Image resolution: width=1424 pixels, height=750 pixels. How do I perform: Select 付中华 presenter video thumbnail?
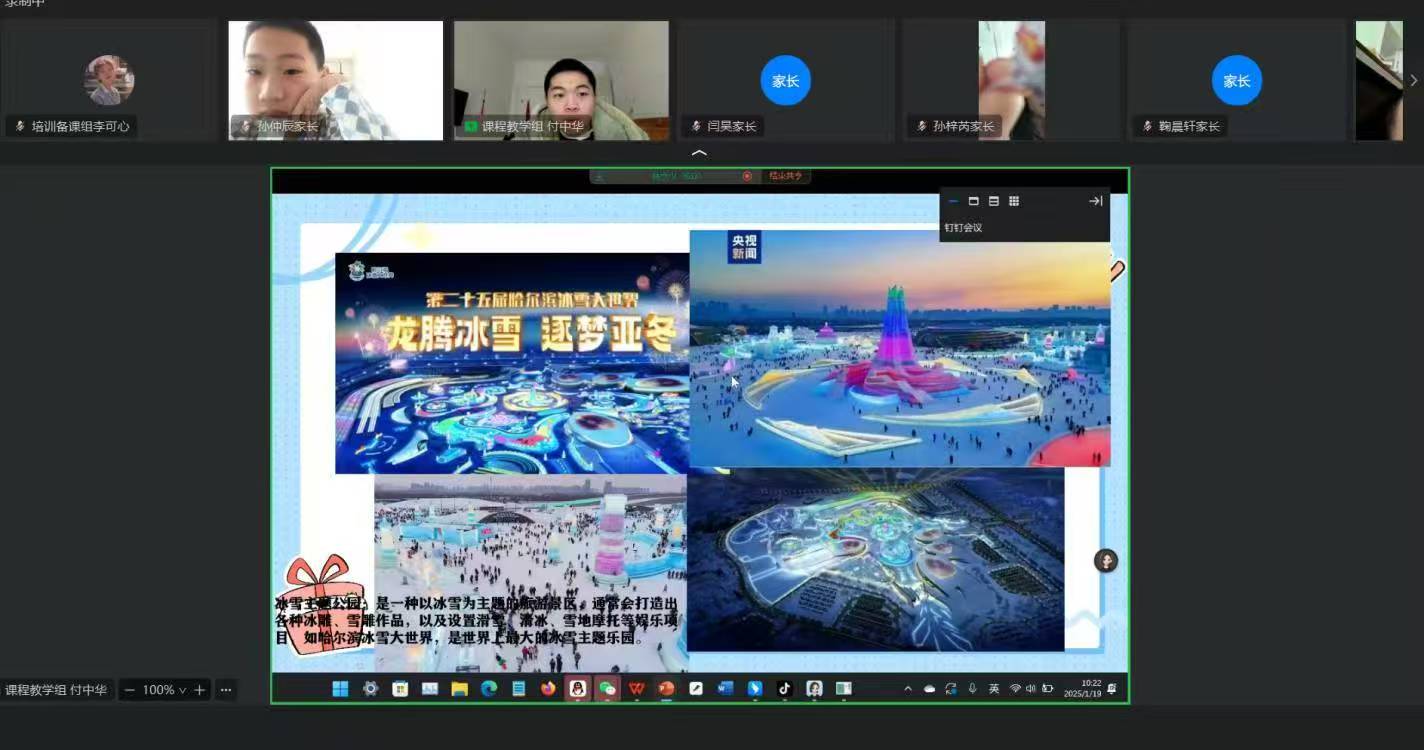click(x=561, y=80)
